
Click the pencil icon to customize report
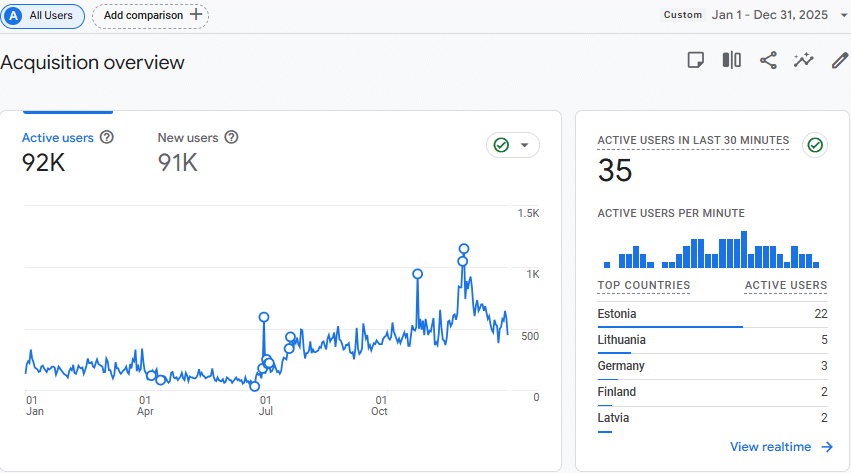click(x=840, y=61)
